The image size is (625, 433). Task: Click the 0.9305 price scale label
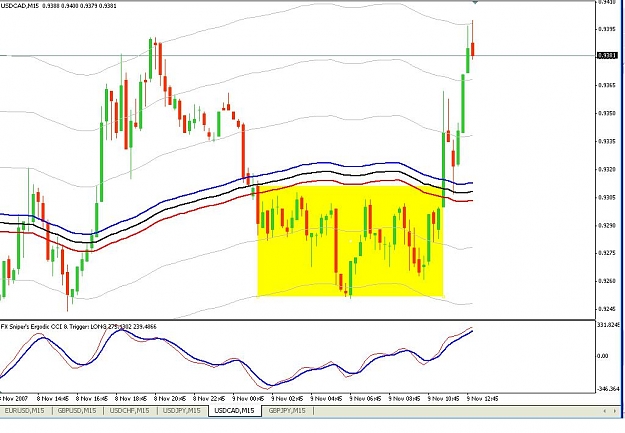[607, 197]
